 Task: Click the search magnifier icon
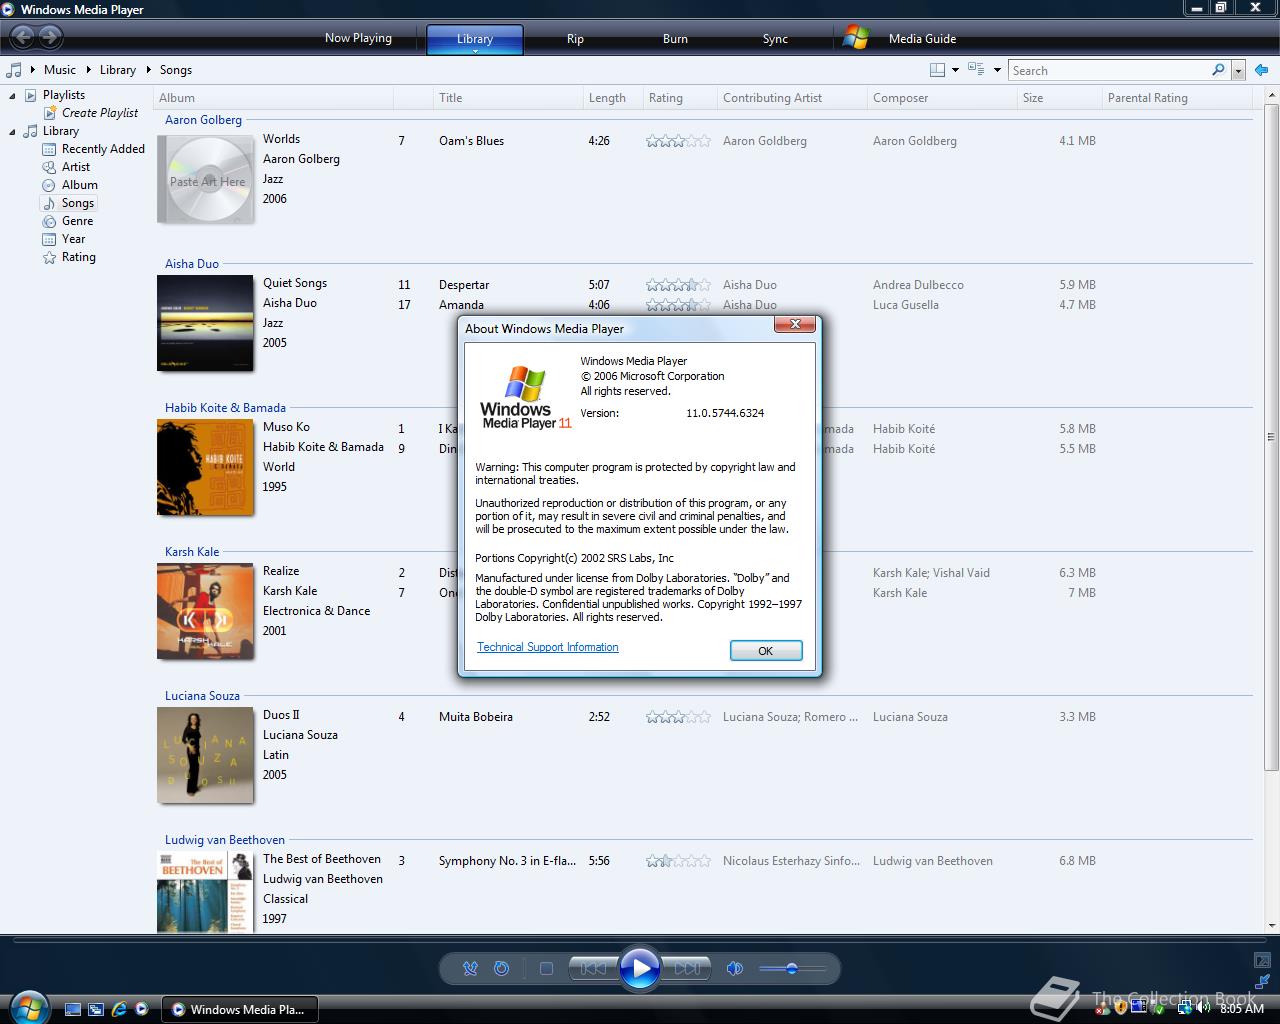pyautogui.click(x=1218, y=70)
